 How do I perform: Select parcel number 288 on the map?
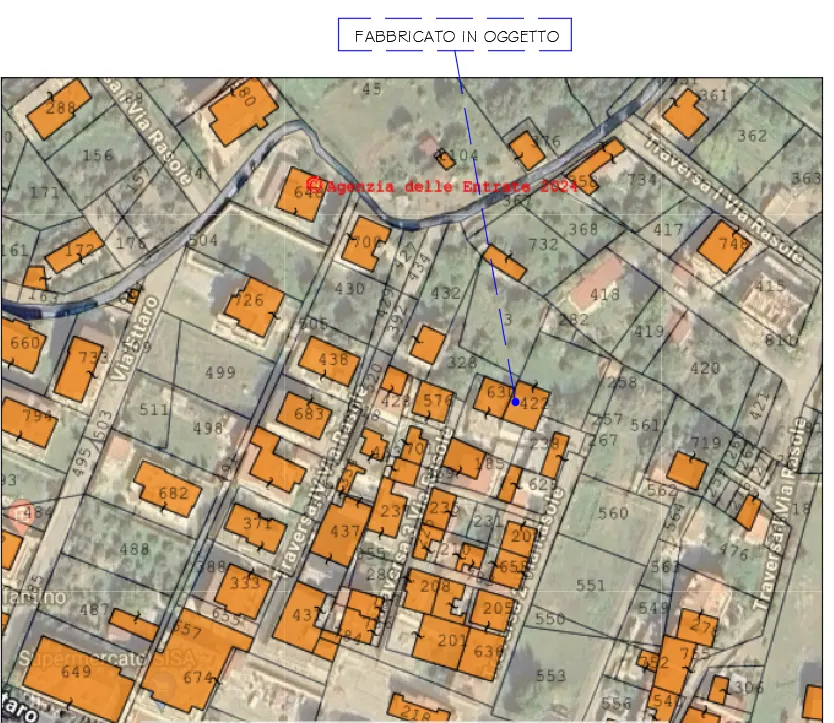click(60, 108)
